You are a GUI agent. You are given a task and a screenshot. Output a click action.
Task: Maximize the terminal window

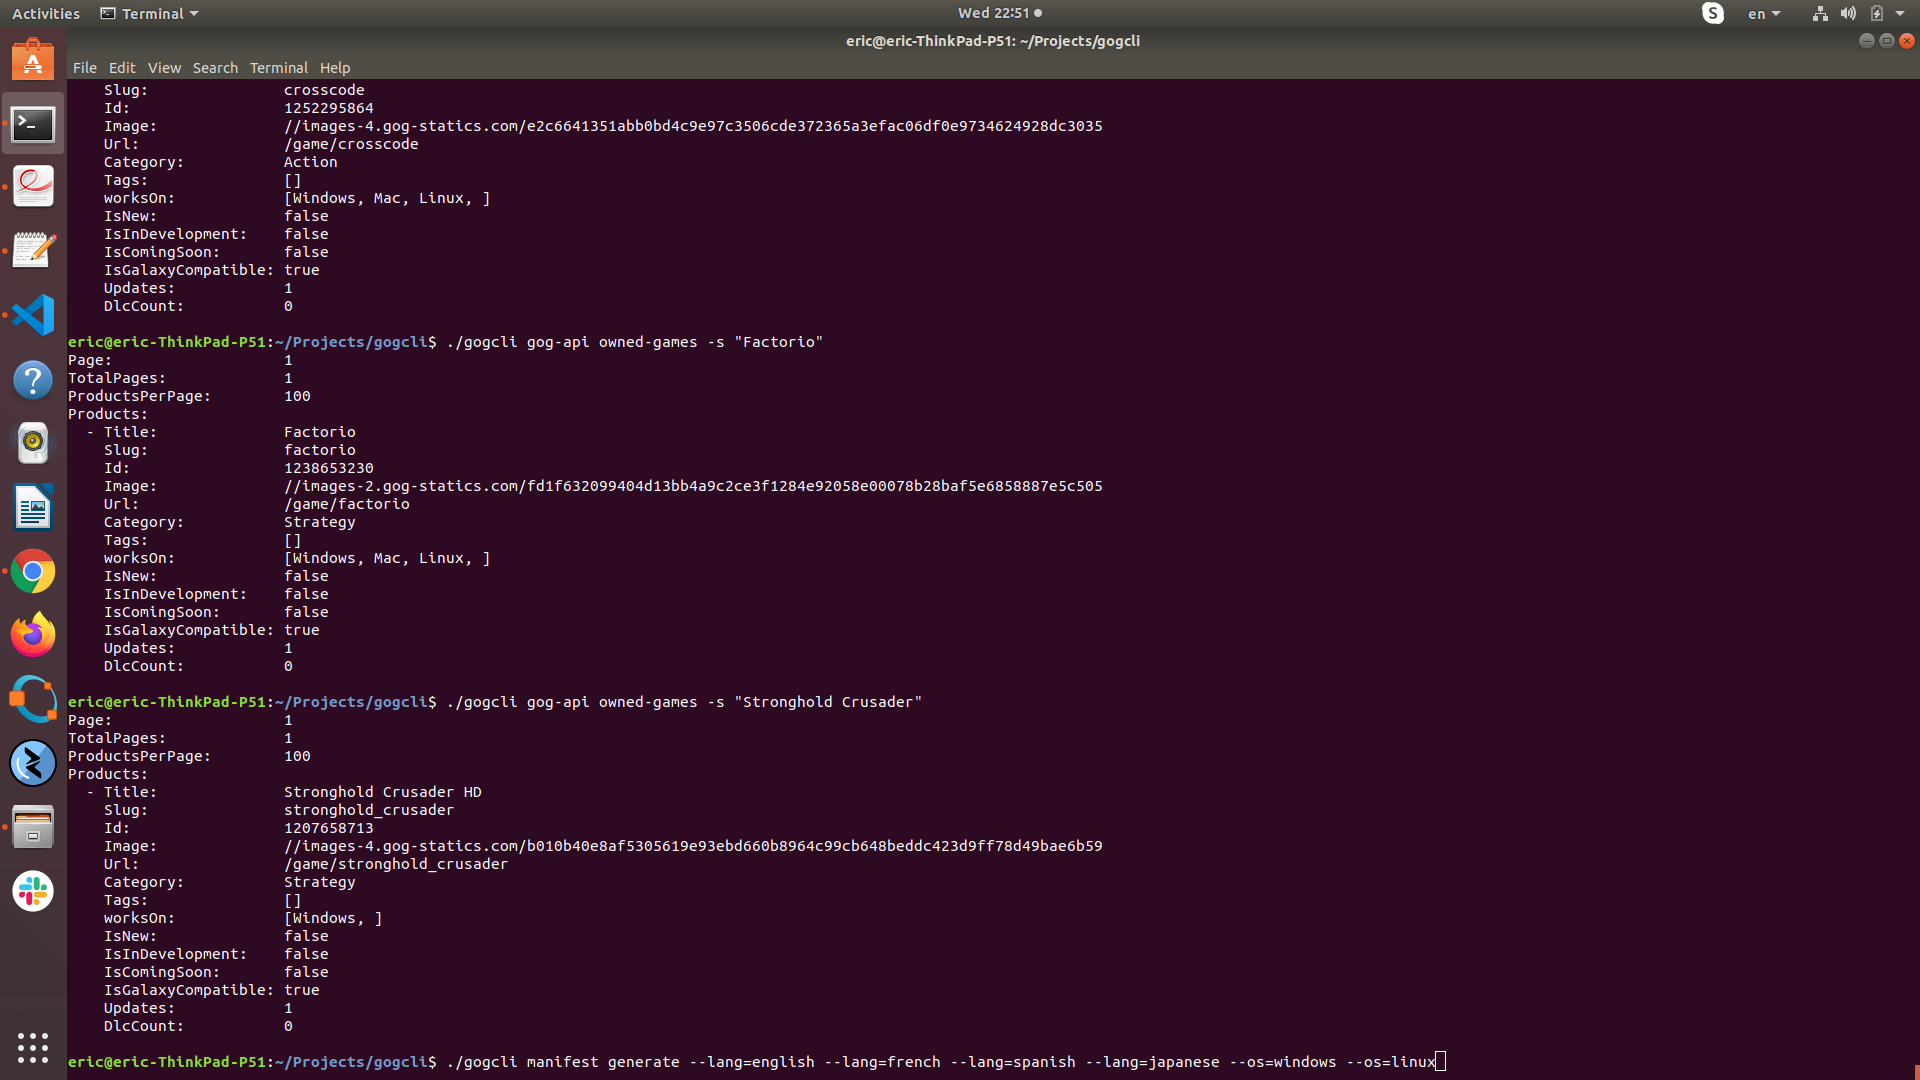click(1886, 41)
